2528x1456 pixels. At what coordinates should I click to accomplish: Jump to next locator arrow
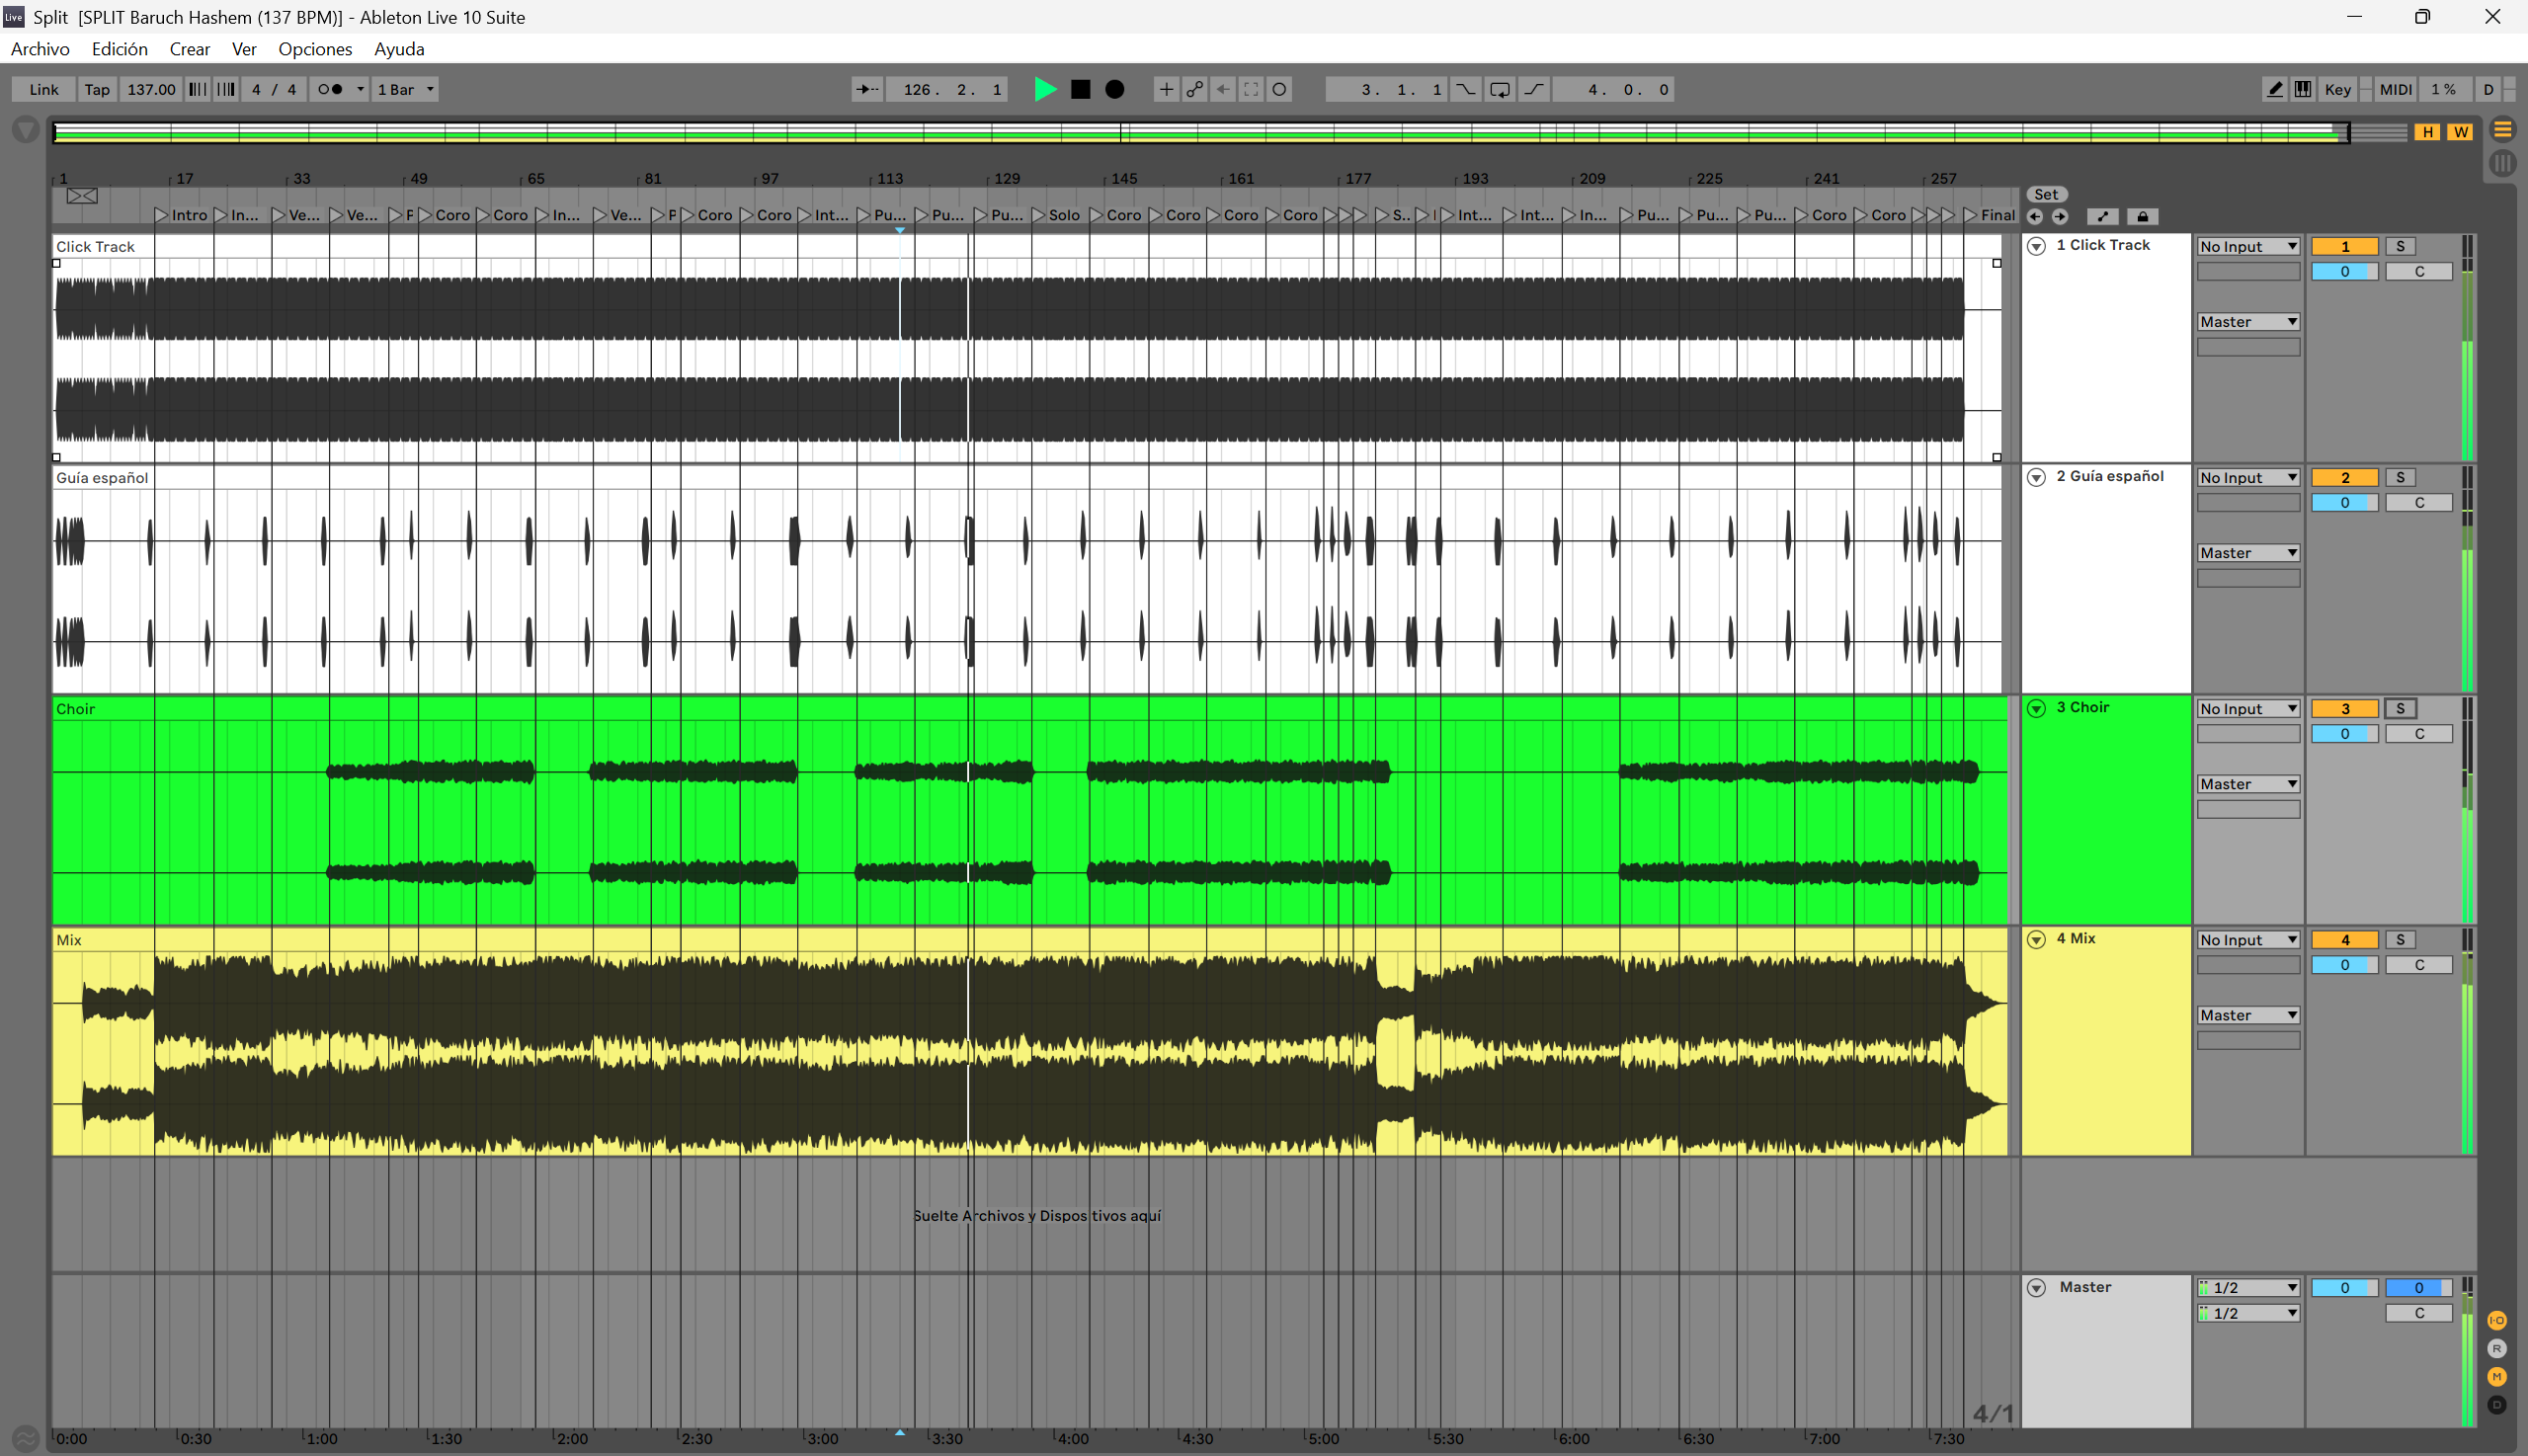click(x=2060, y=216)
